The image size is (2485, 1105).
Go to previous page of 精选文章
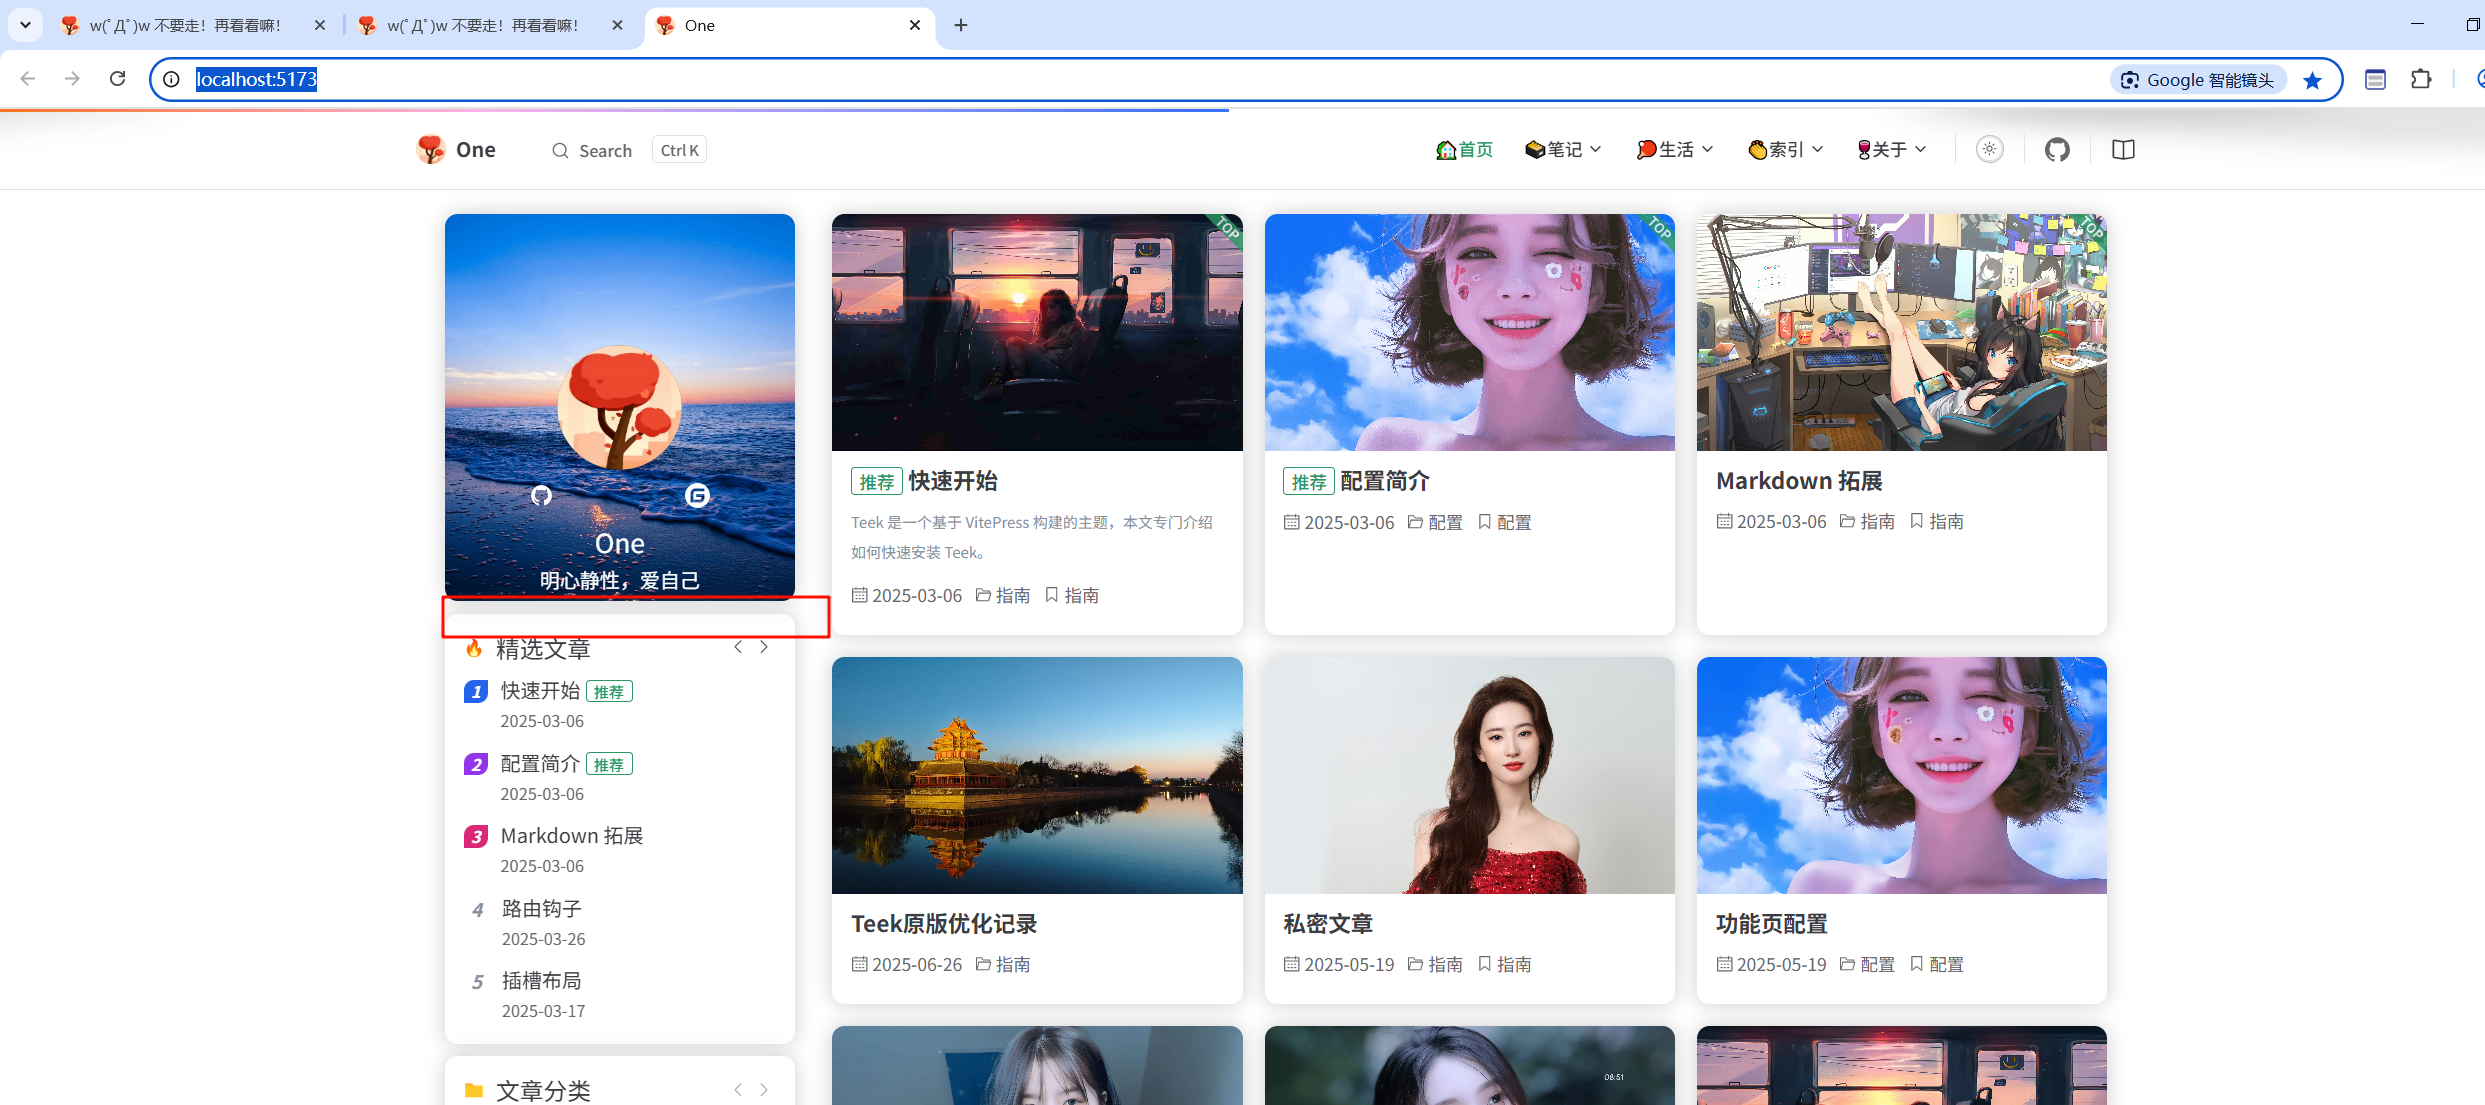[738, 647]
